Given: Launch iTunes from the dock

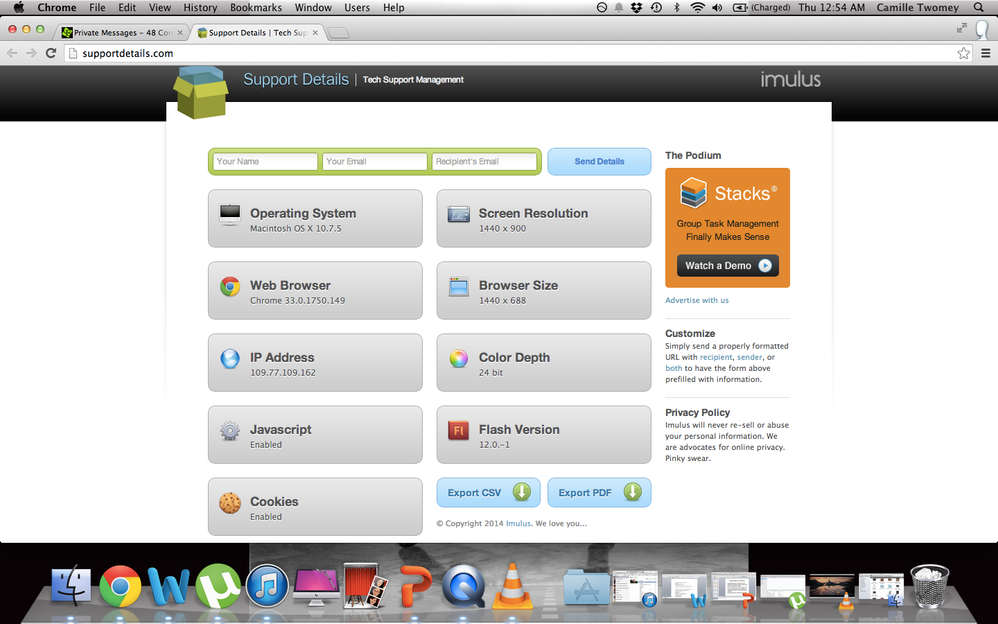Looking at the screenshot, I should pyautogui.click(x=267, y=586).
